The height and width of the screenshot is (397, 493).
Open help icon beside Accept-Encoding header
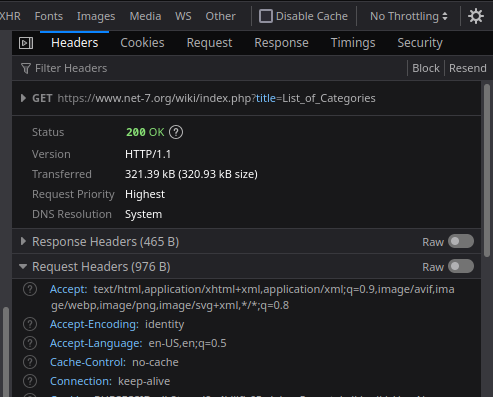point(30,324)
